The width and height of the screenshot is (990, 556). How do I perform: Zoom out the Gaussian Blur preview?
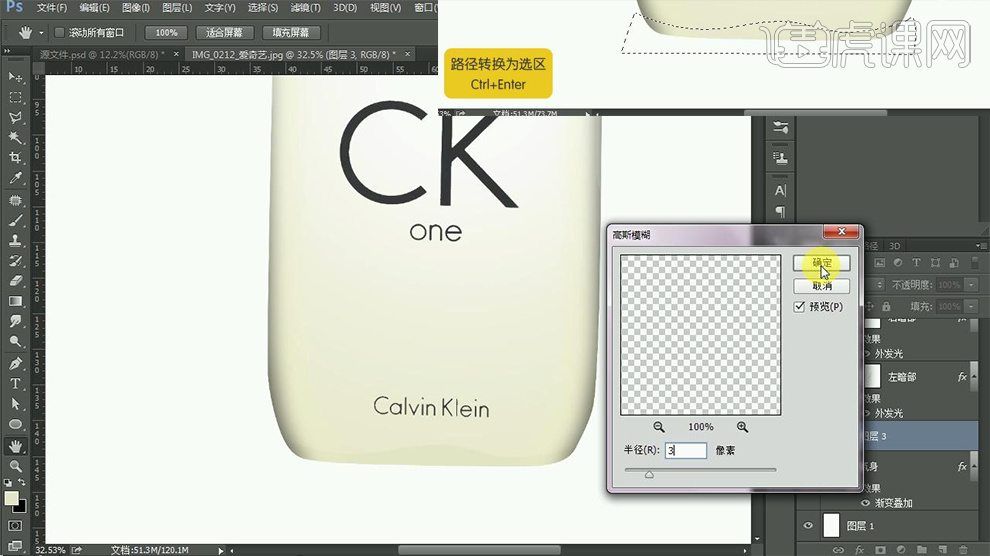pyautogui.click(x=659, y=427)
